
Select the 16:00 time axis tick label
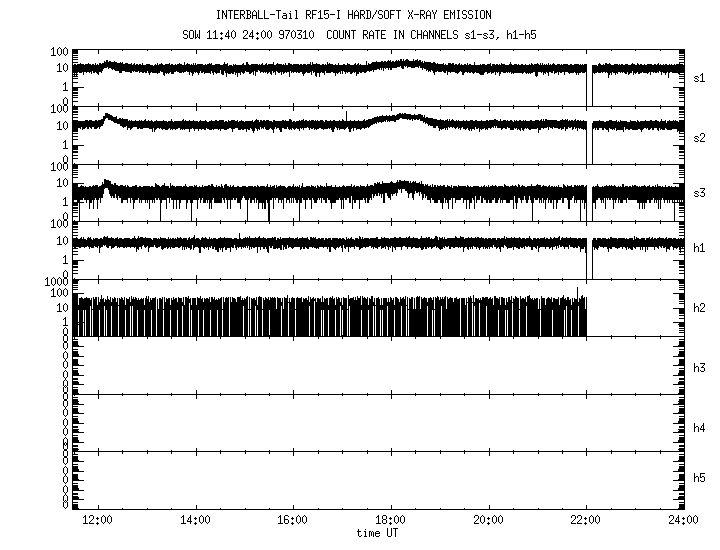(292, 520)
